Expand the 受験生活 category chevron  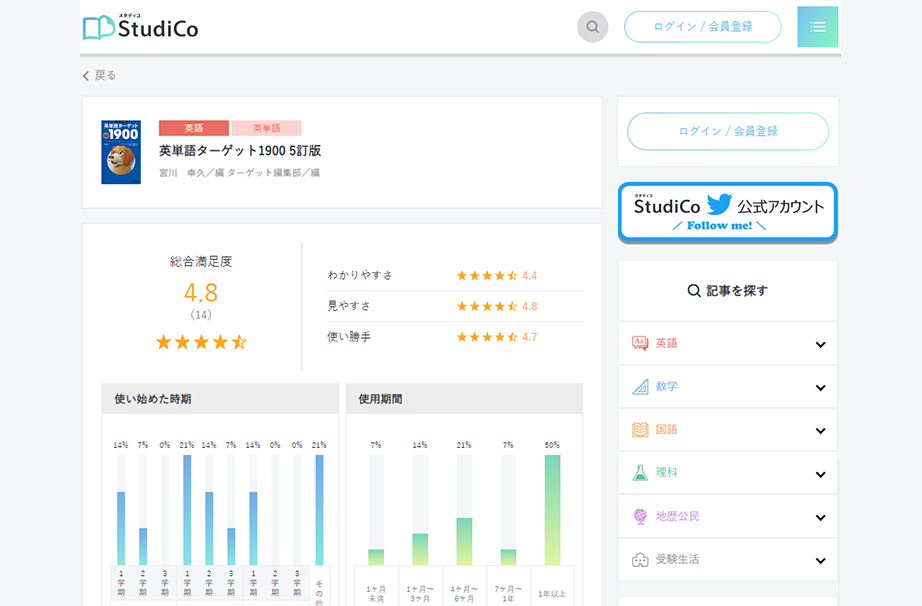[x=820, y=561]
